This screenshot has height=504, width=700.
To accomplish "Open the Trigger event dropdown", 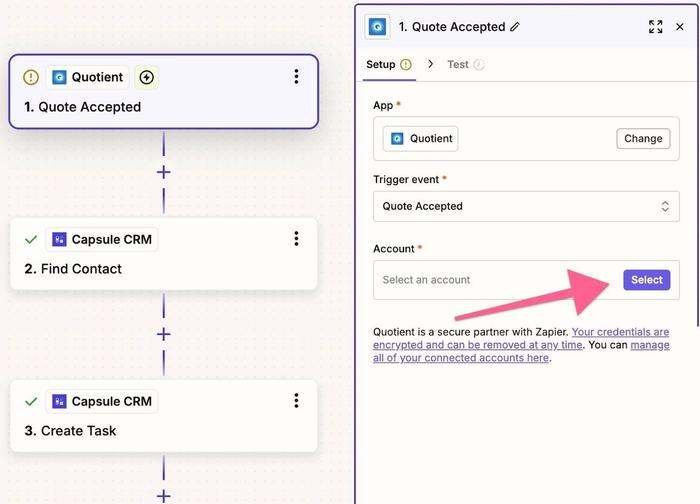I will (x=526, y=206).
